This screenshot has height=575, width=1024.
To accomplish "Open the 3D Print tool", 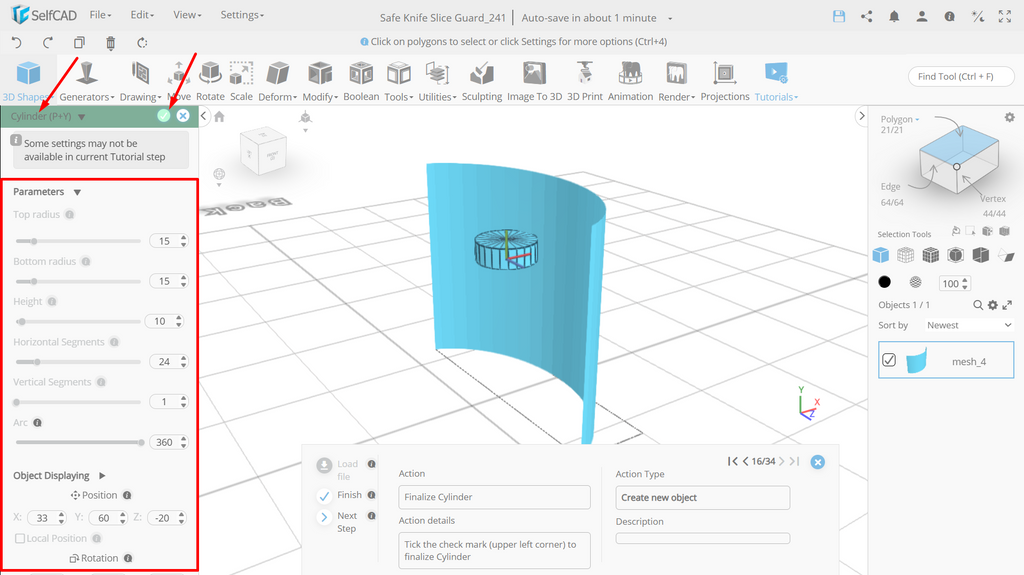I will pos(584,81).
